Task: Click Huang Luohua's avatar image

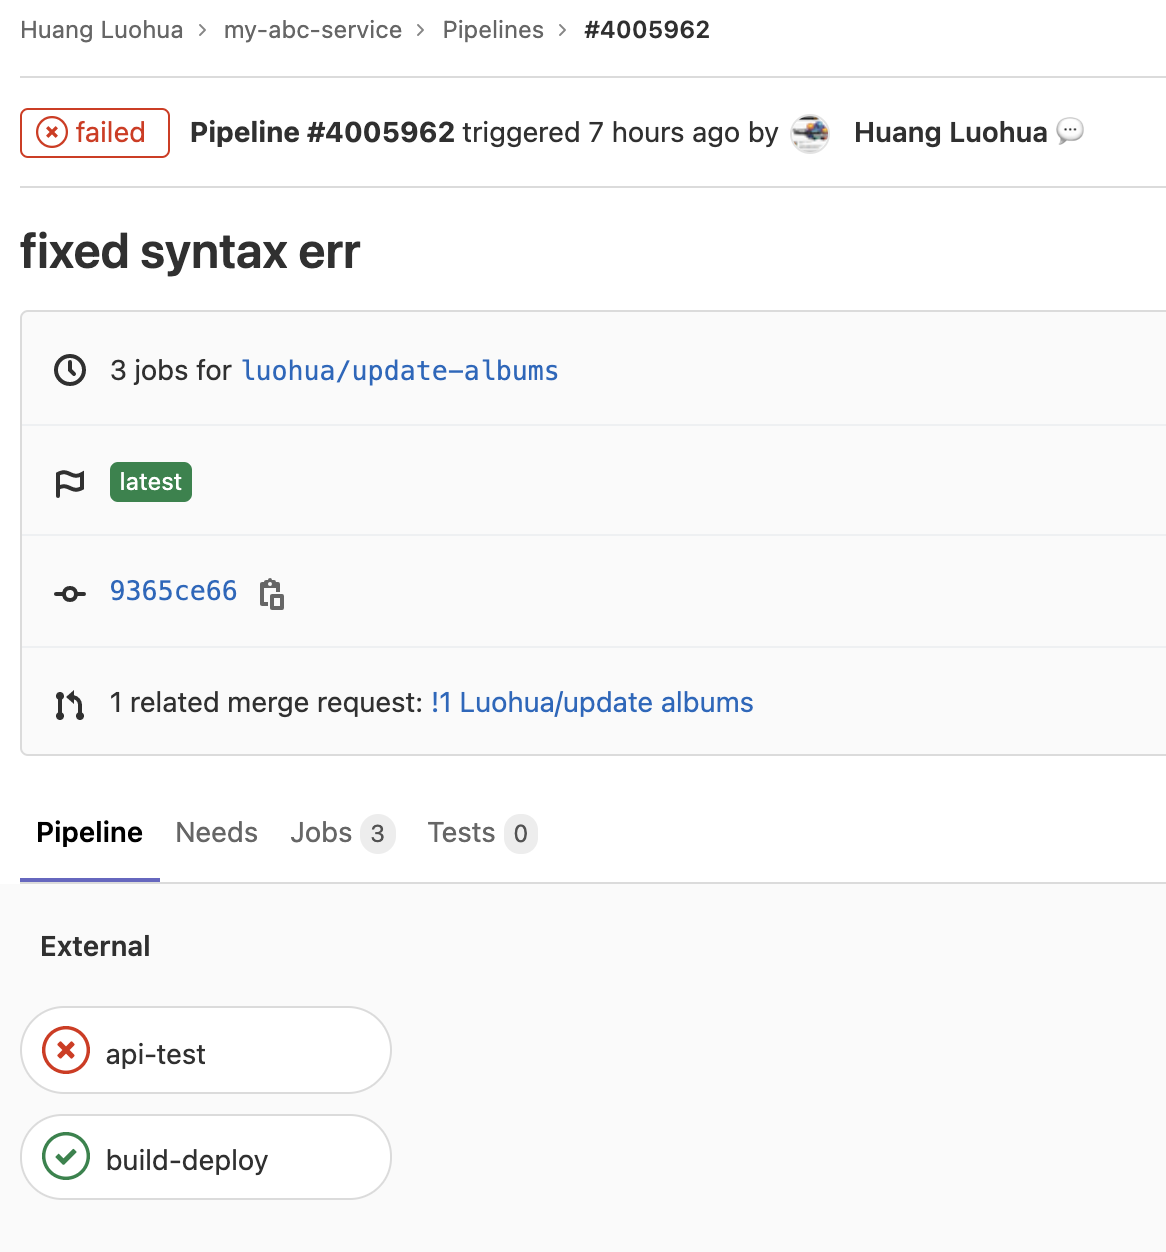Action: click(810, 133)
